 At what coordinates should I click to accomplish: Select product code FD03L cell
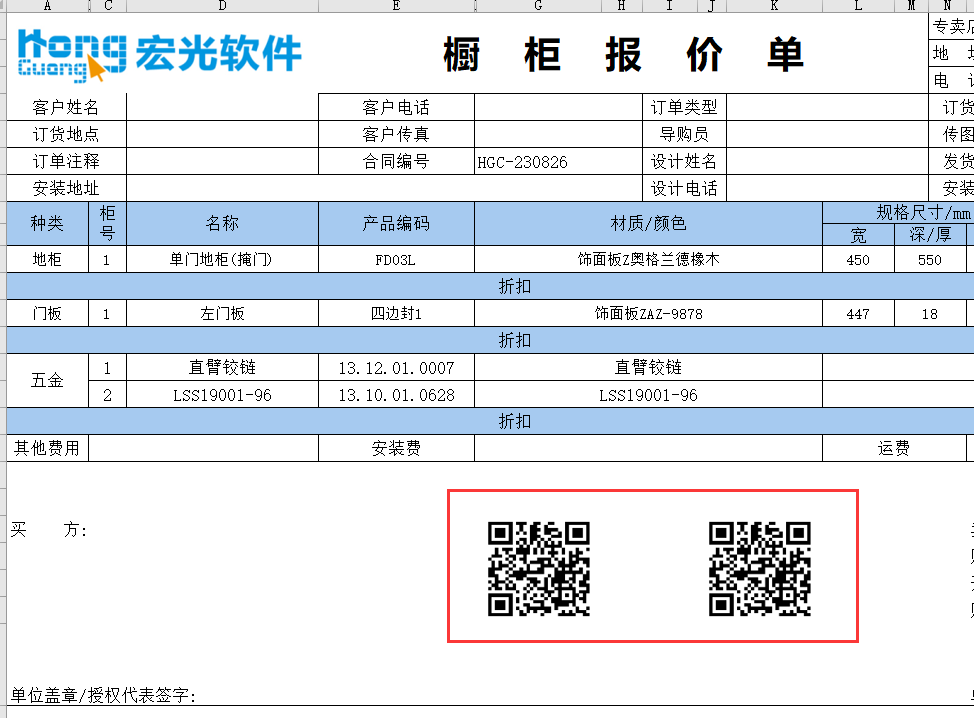tap(396, 259)
